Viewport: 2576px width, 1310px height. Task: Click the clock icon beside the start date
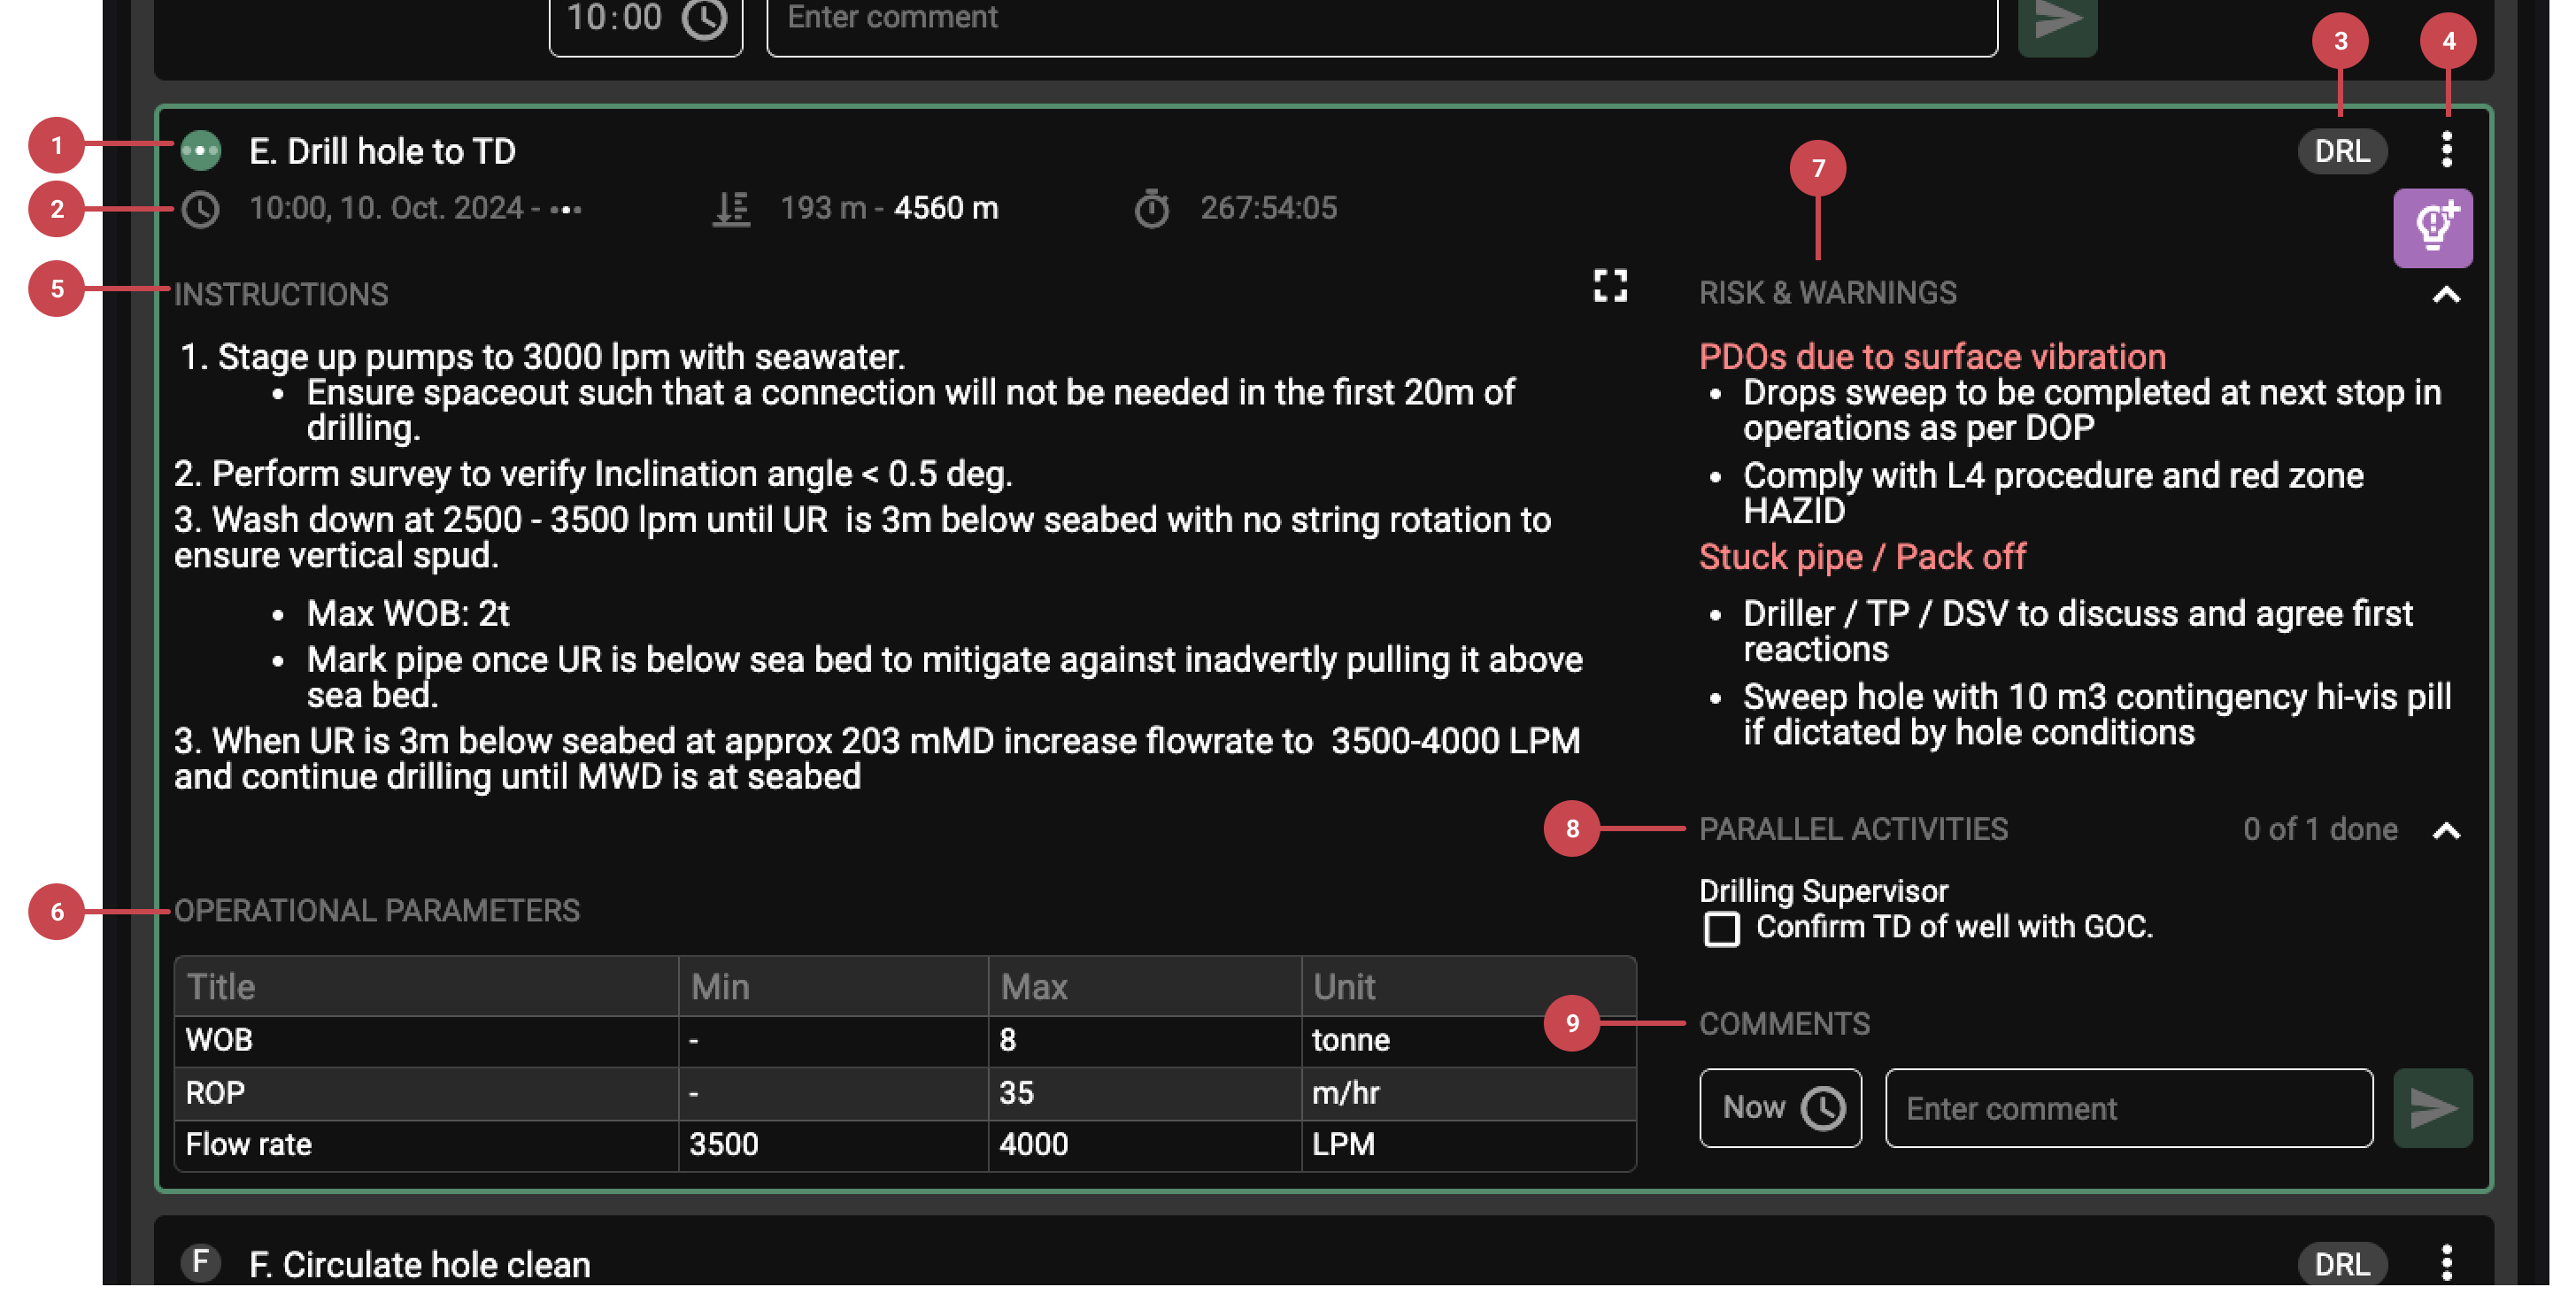[x=200, y=209]
